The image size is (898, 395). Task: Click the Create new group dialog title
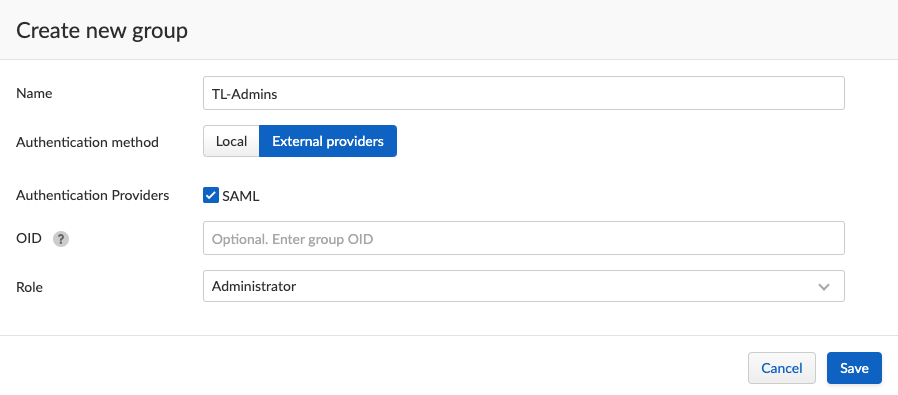pos(102,30)
